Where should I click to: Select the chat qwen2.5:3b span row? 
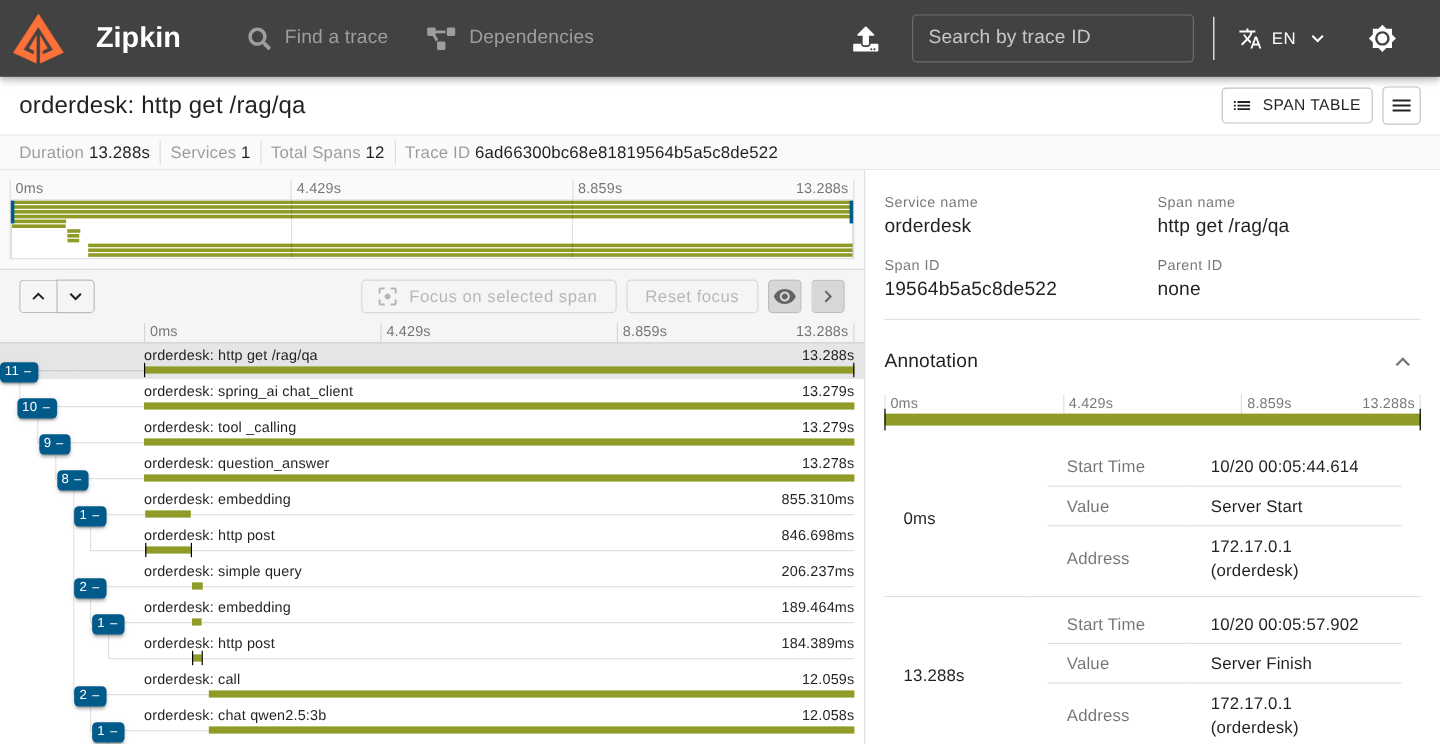[432, 721]
